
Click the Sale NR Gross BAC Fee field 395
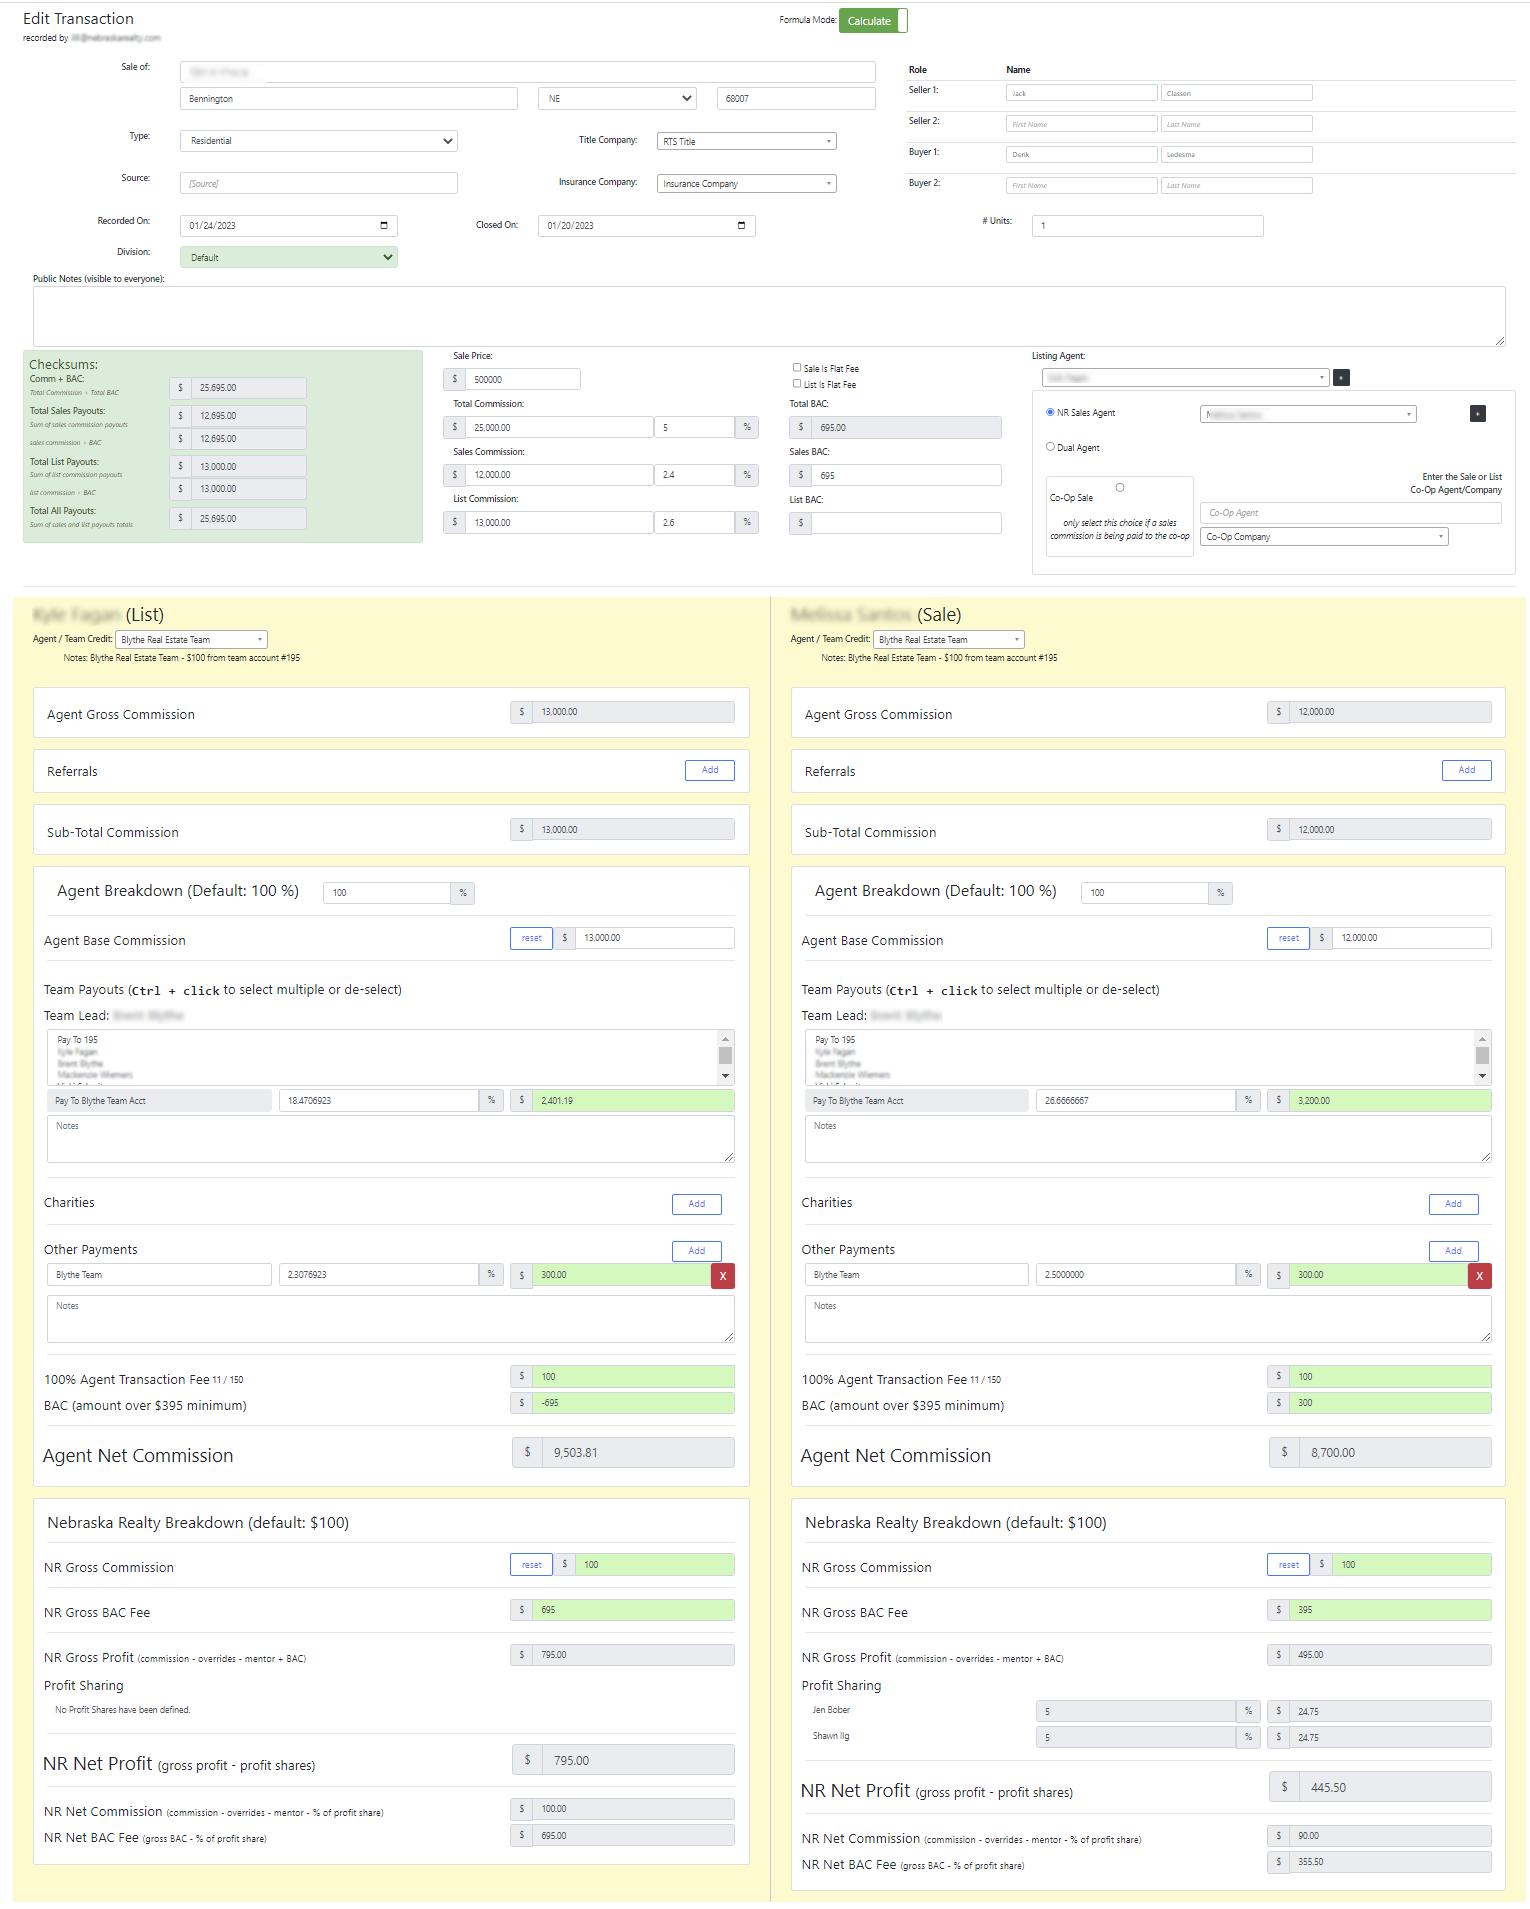coord(1390,1610)
